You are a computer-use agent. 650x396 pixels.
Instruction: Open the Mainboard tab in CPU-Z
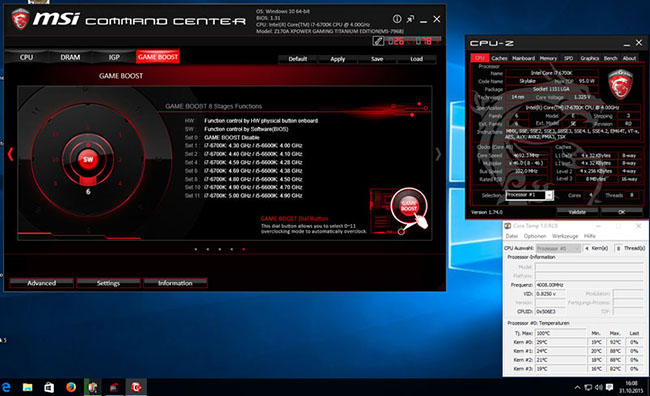523,58
